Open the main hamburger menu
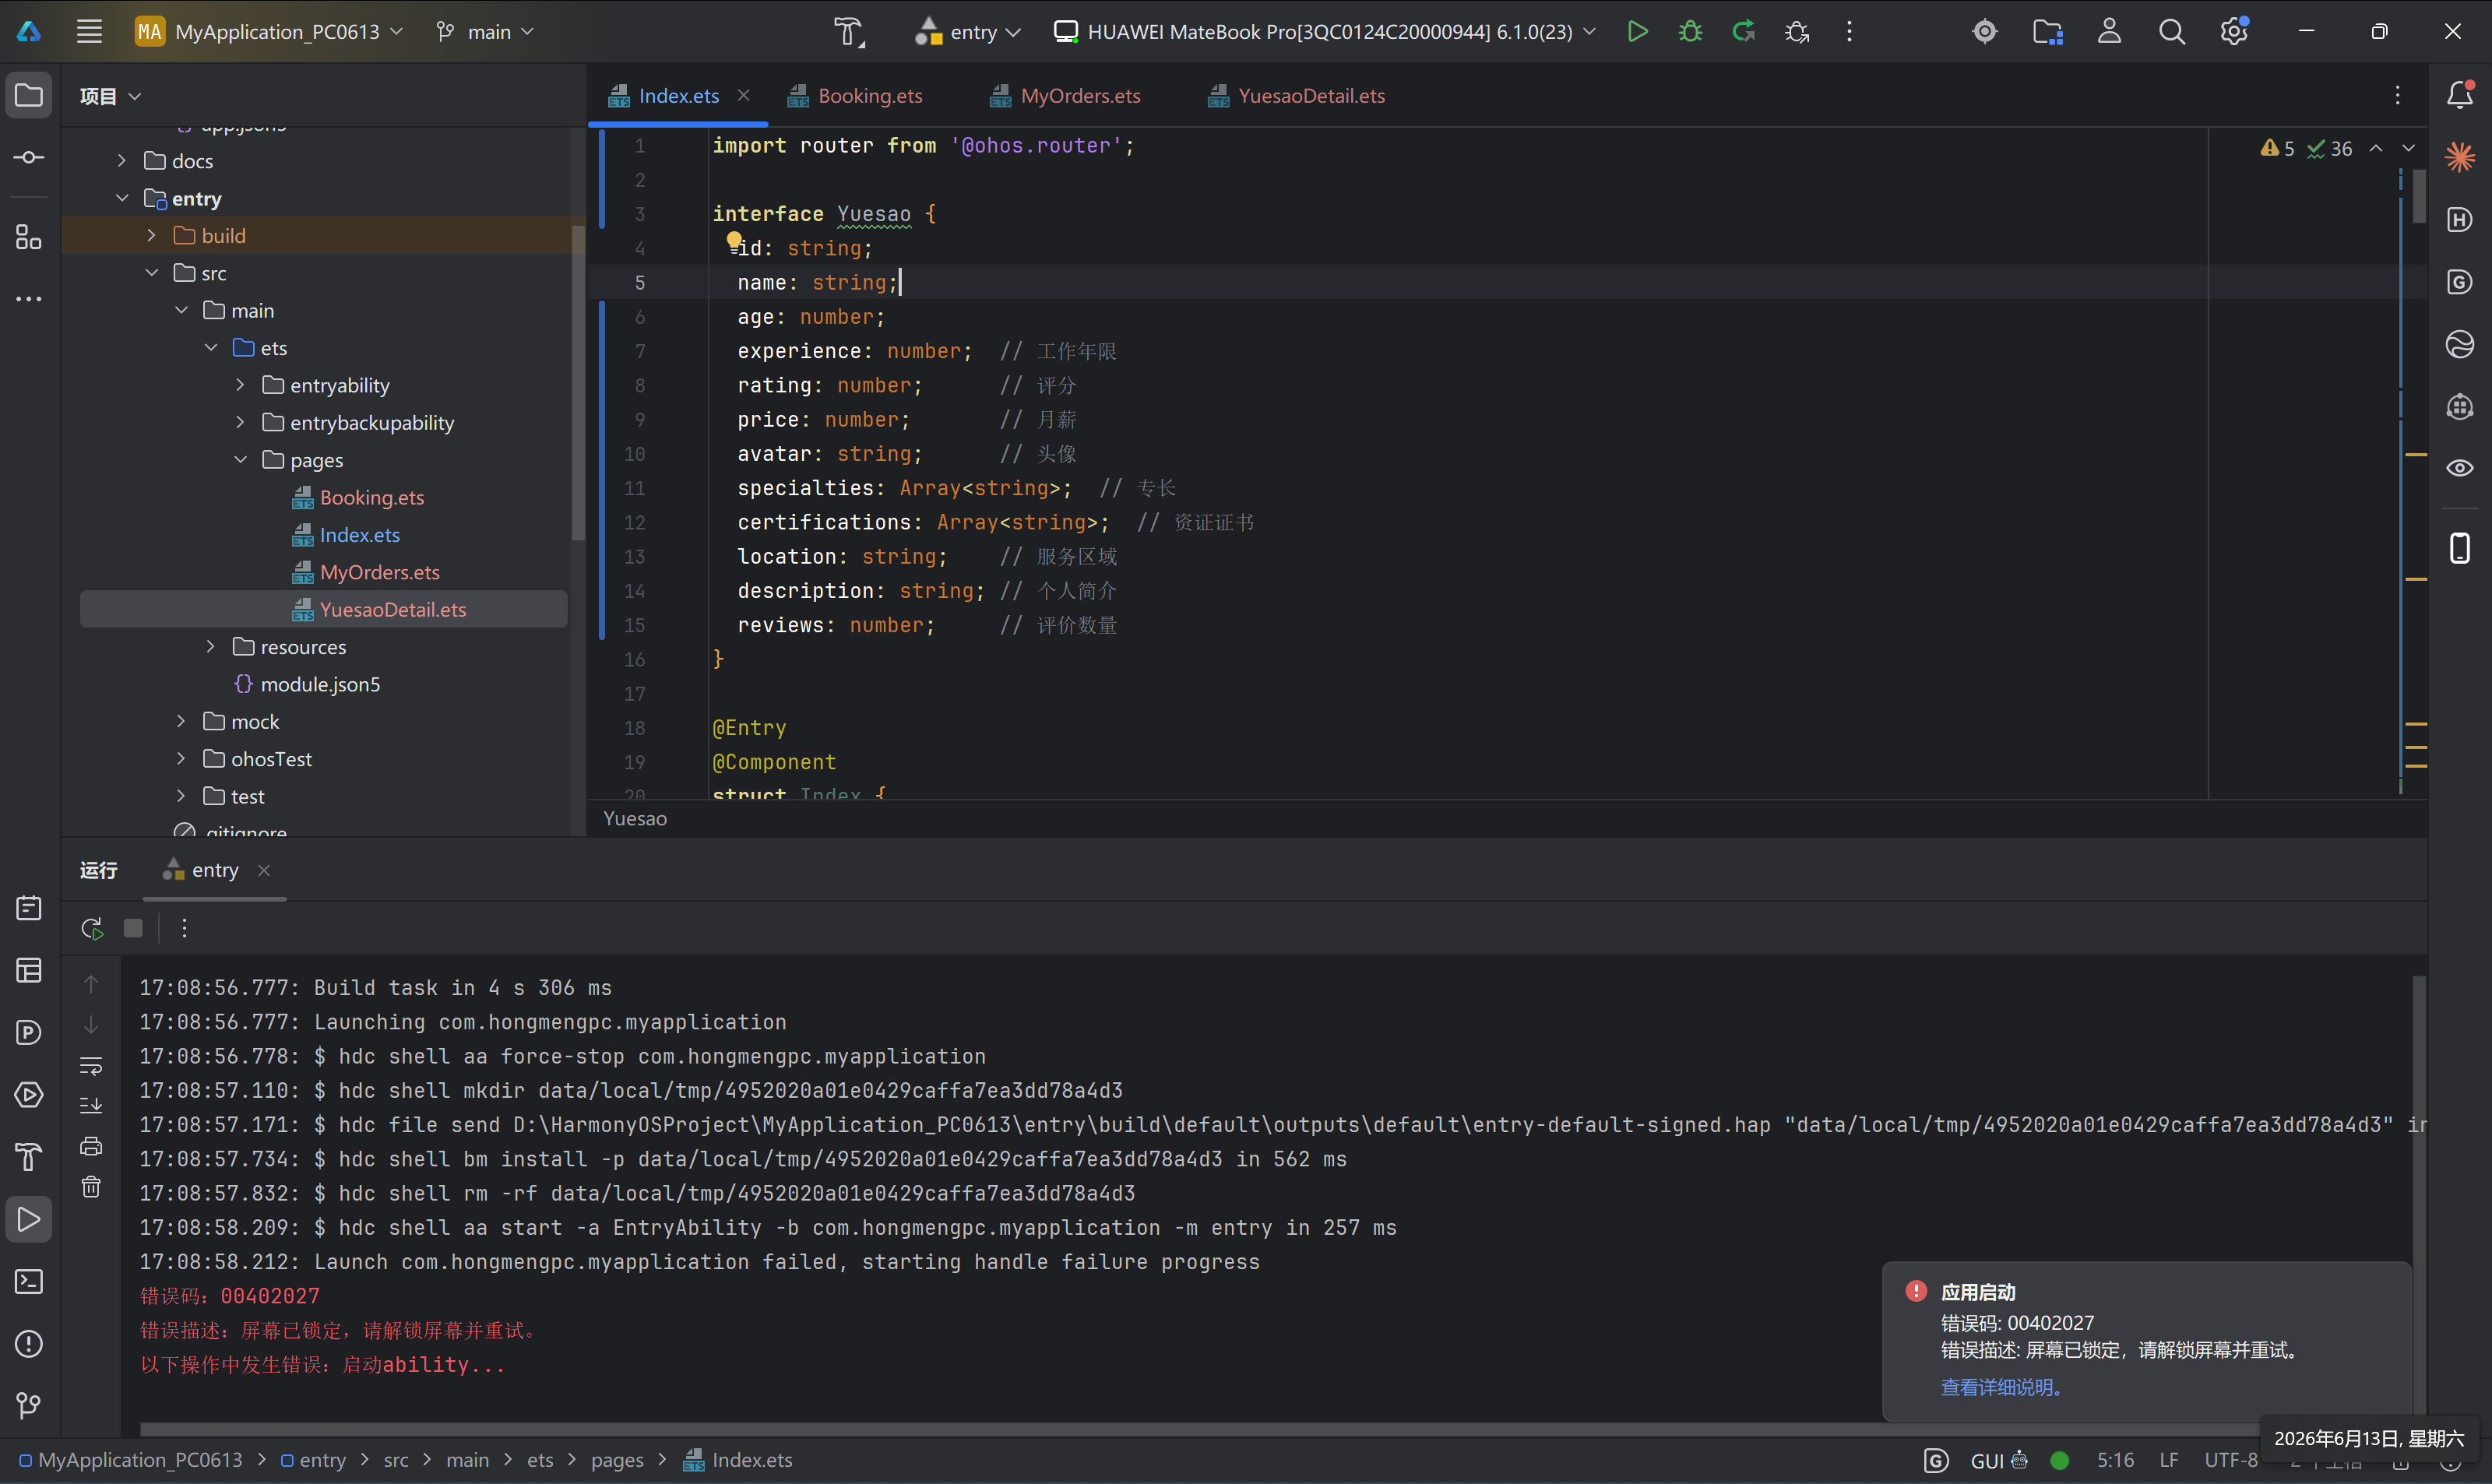The image size is (2492, 1484). (x=89, y=32)
